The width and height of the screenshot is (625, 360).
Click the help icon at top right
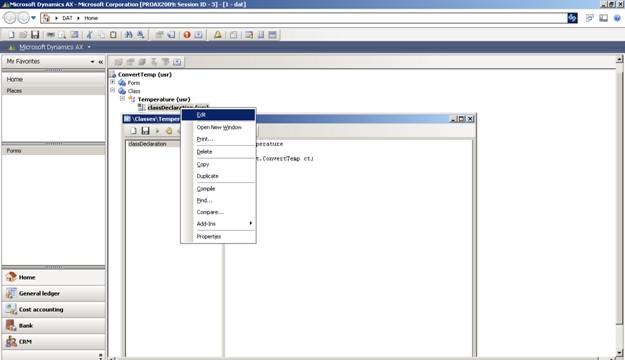tap(617, 18)
